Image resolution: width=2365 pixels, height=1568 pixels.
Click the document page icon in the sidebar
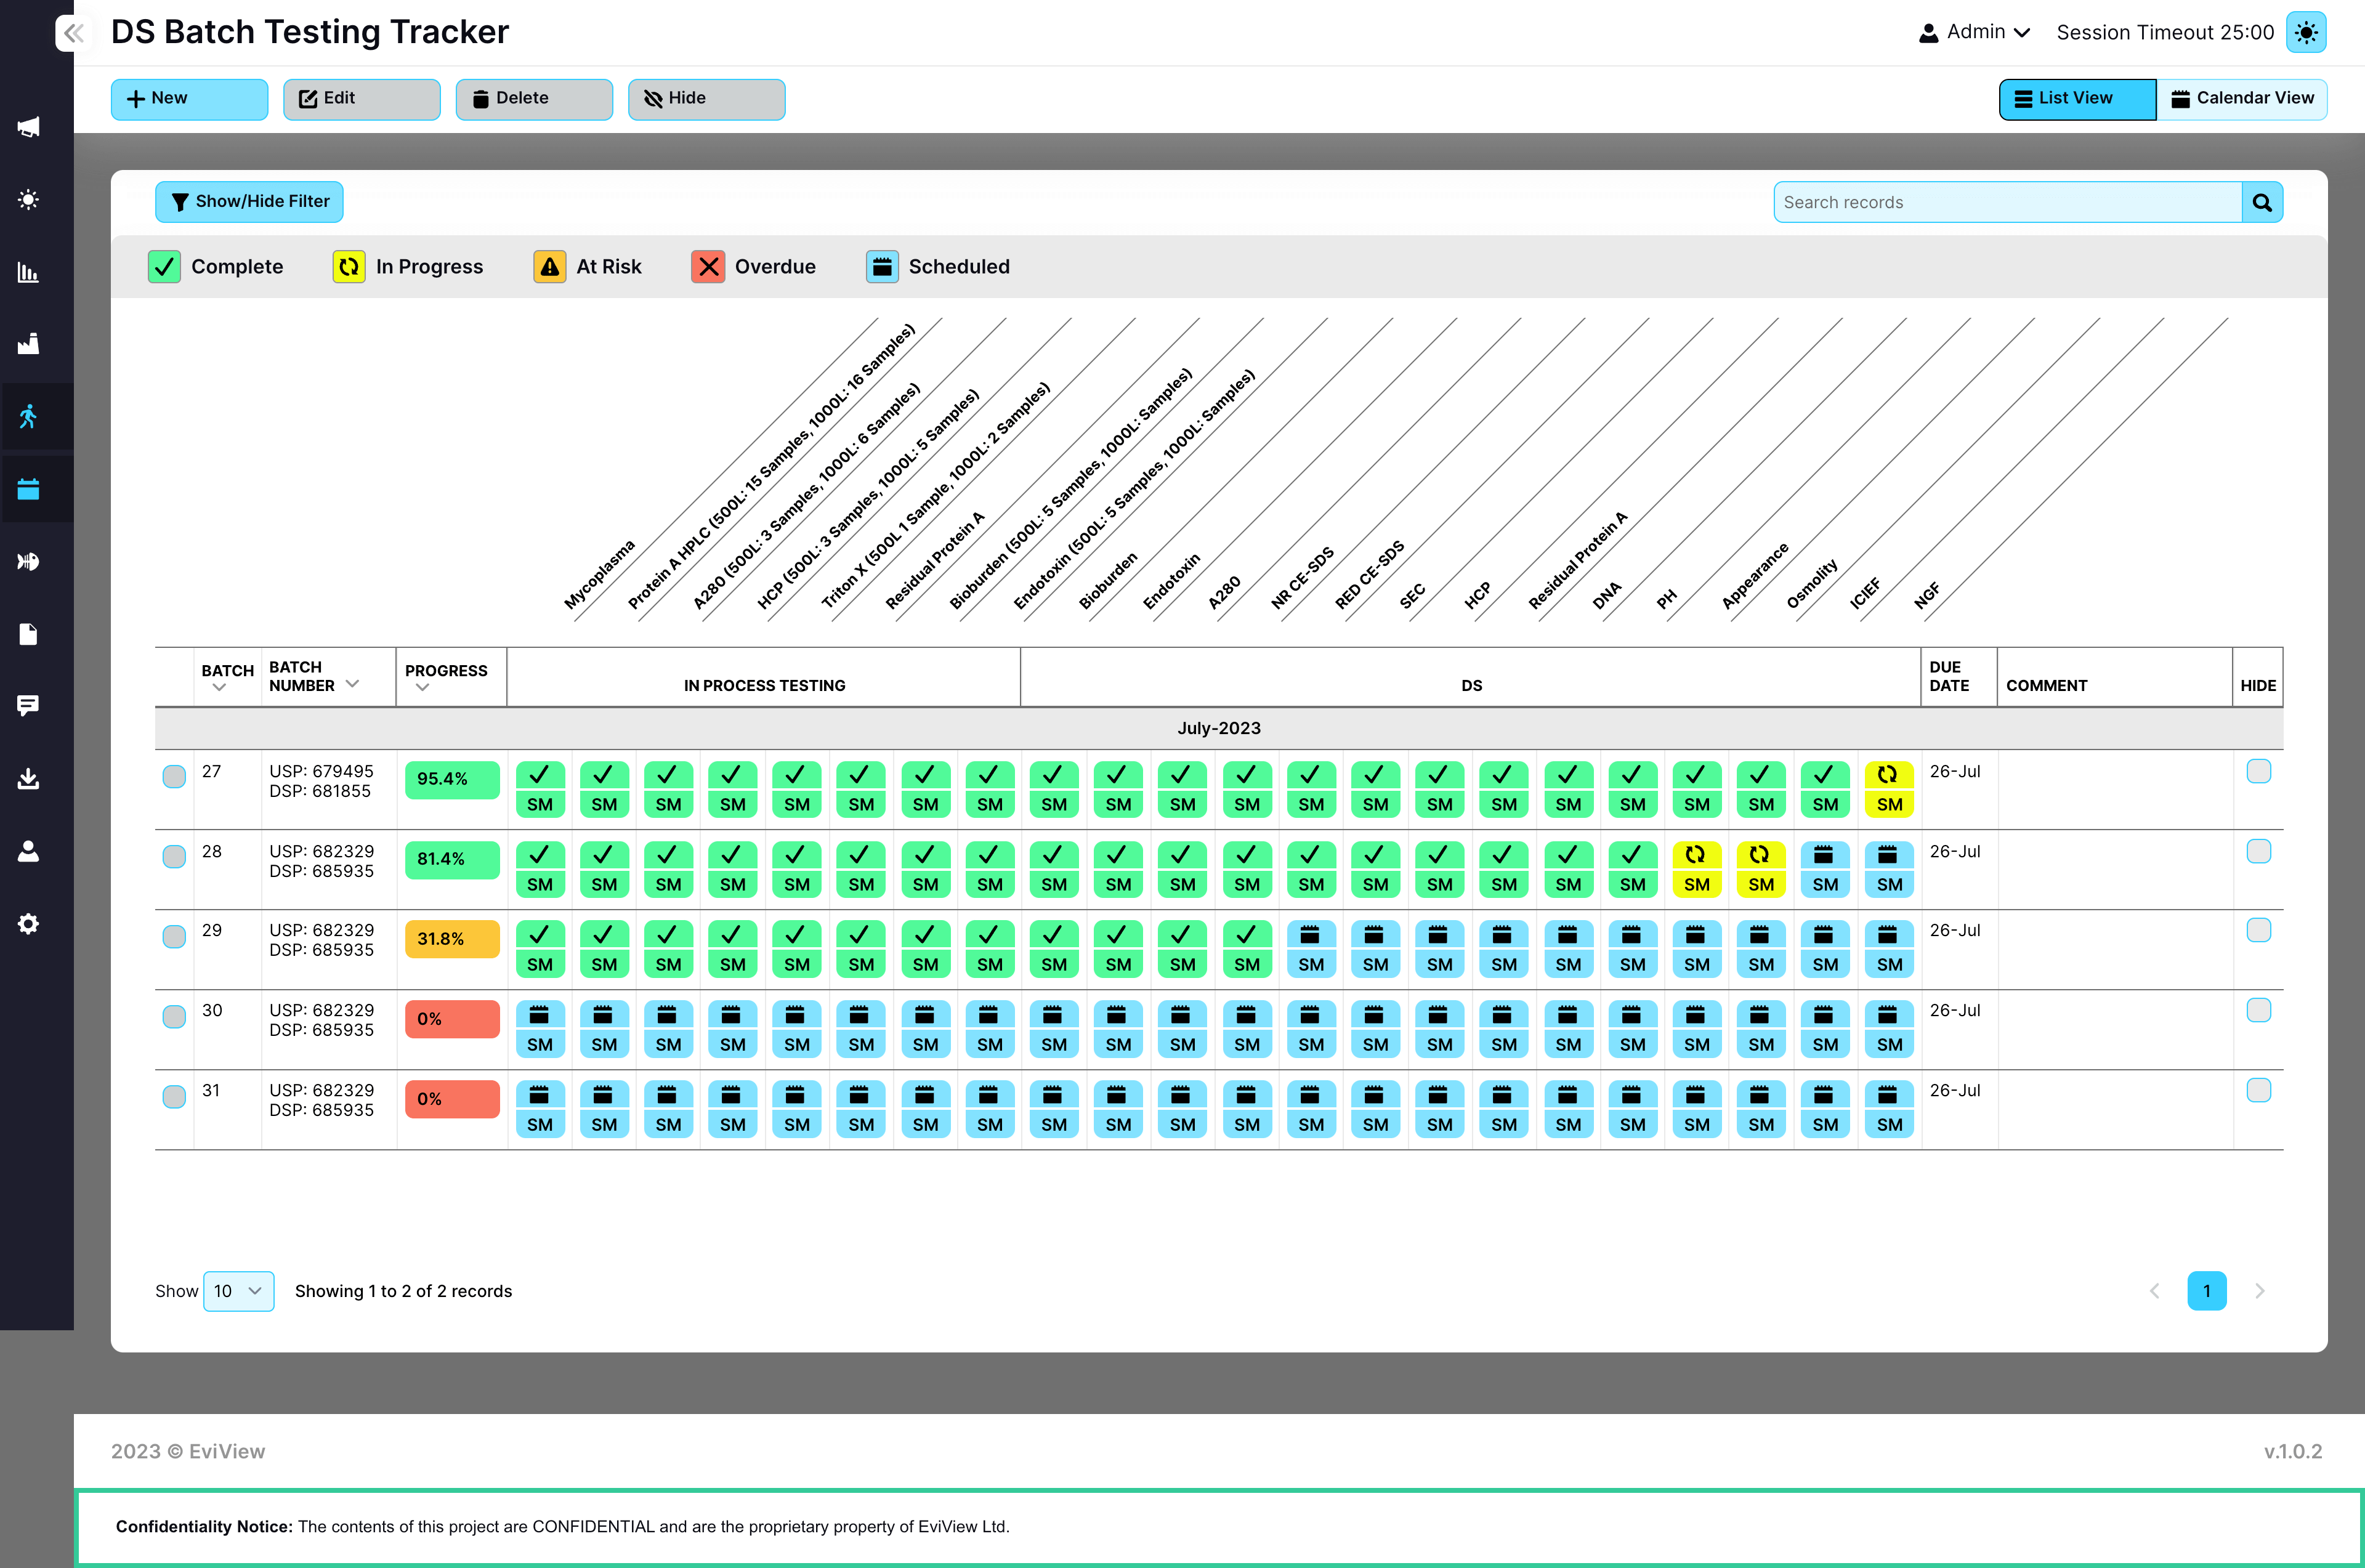(28, 634)
